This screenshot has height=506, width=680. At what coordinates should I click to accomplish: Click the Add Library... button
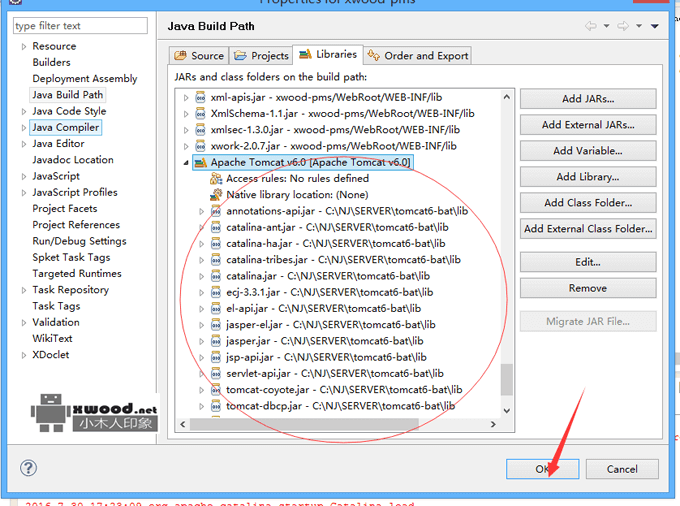pyautogui.click(x=588, y=177)
